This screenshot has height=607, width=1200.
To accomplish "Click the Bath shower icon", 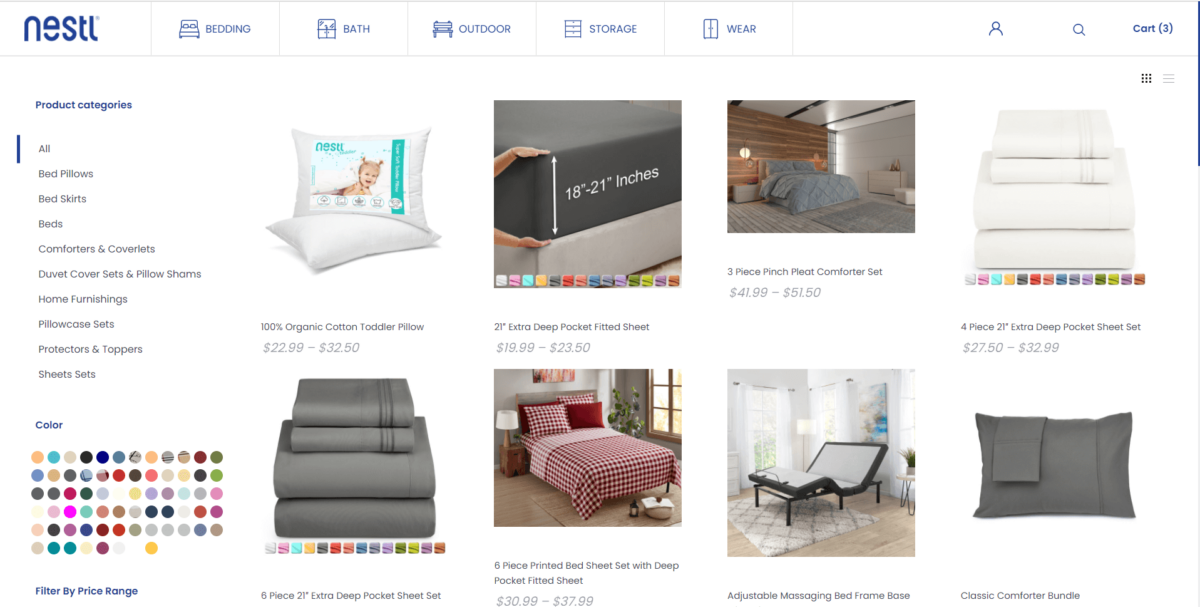I will 326,29.
